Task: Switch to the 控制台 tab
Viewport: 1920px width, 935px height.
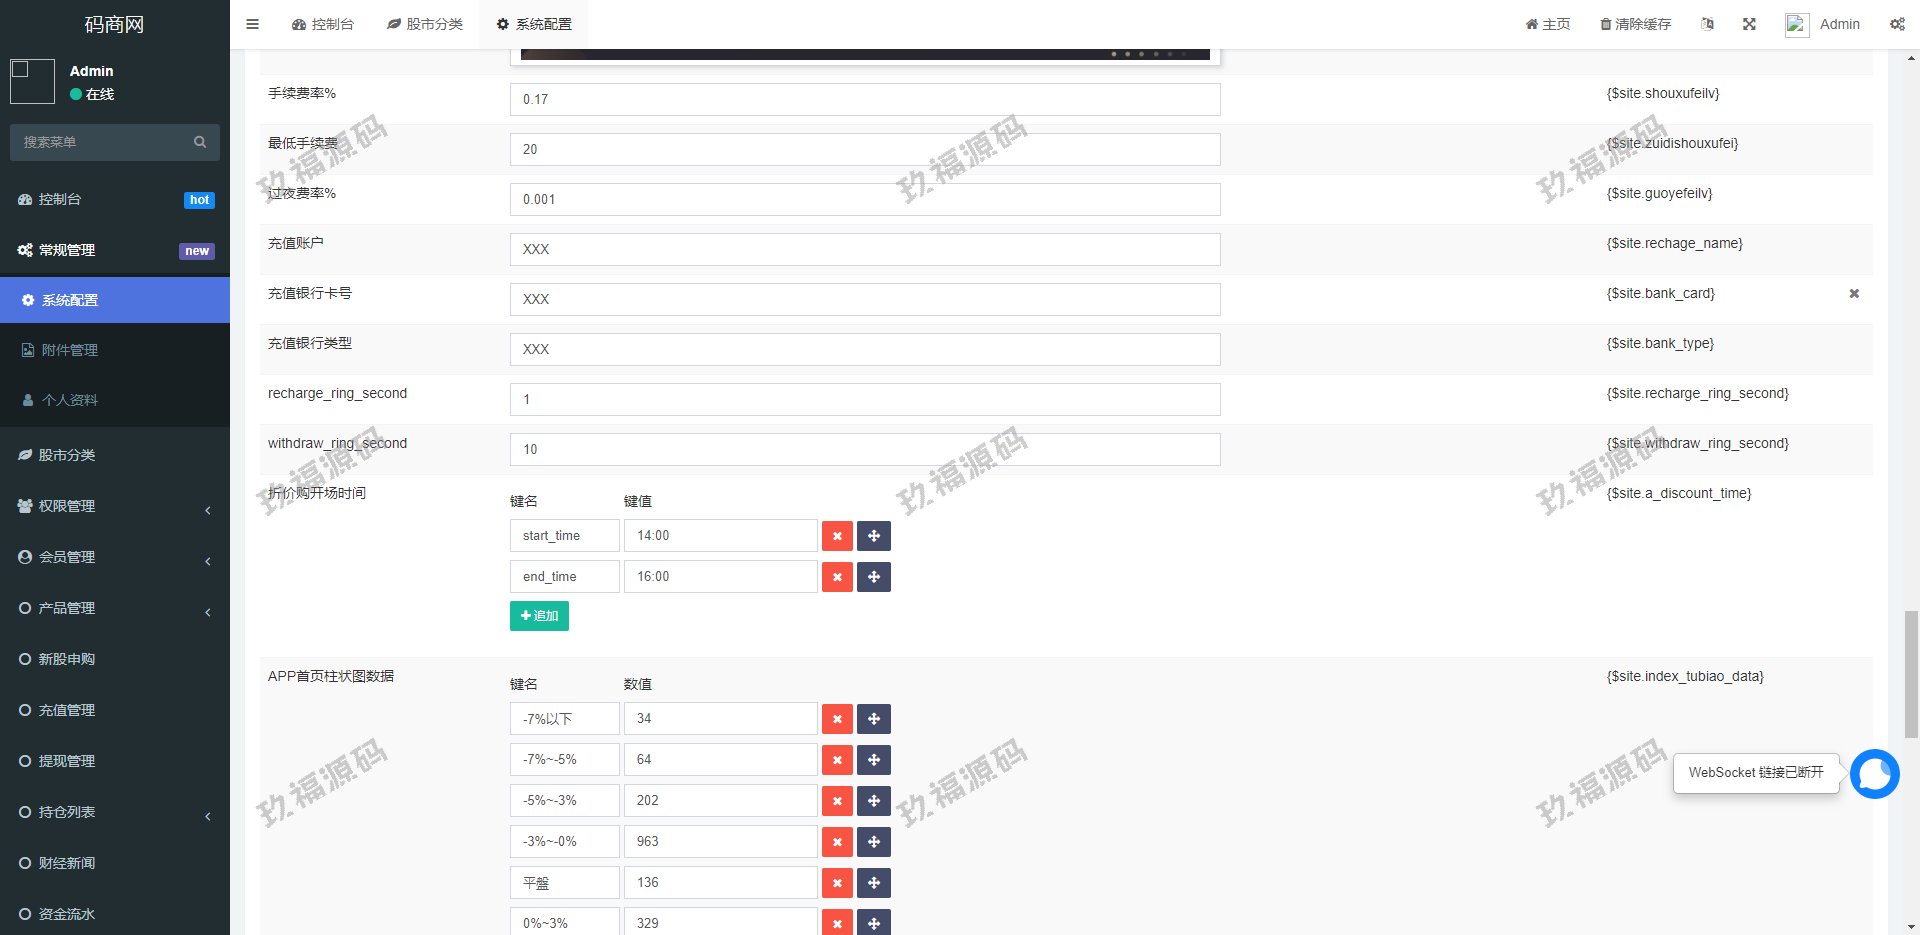Action: 323,24
